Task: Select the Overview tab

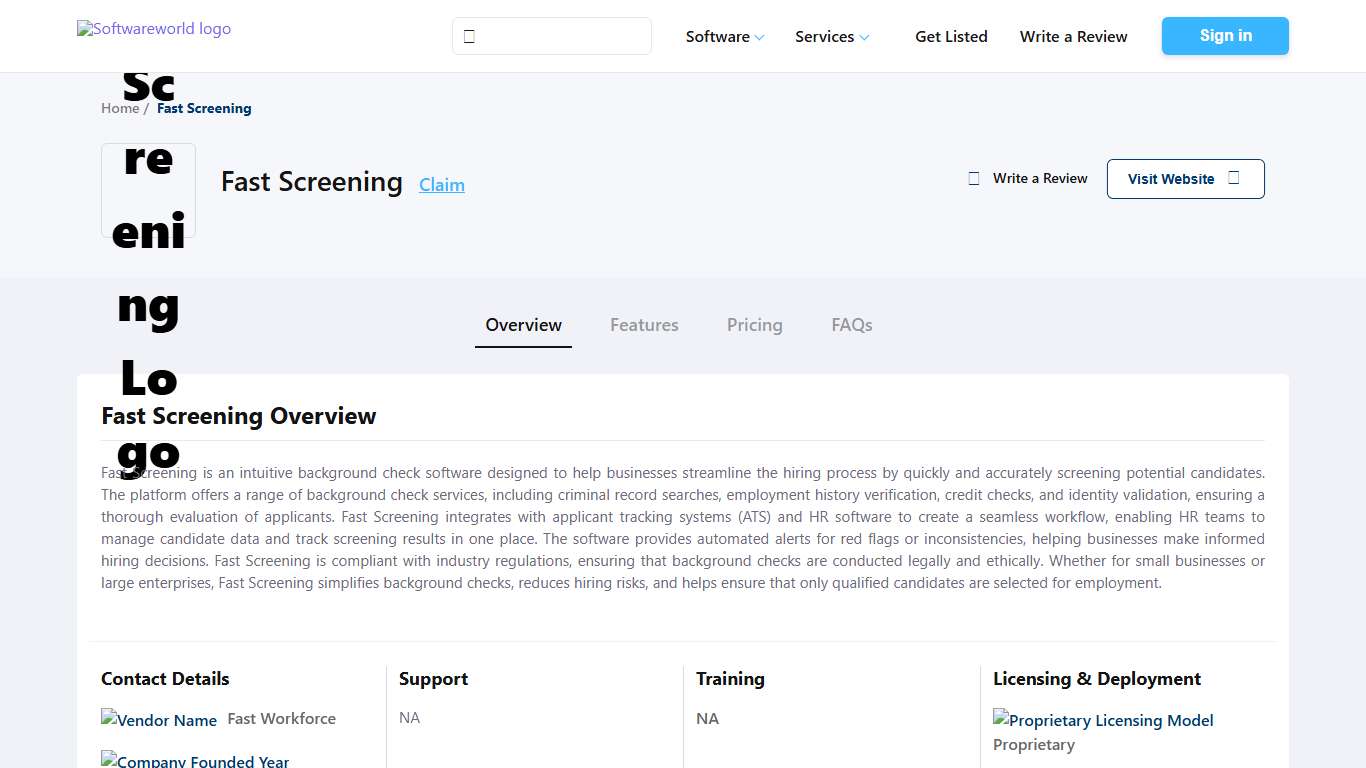Action: click(523, 325)
